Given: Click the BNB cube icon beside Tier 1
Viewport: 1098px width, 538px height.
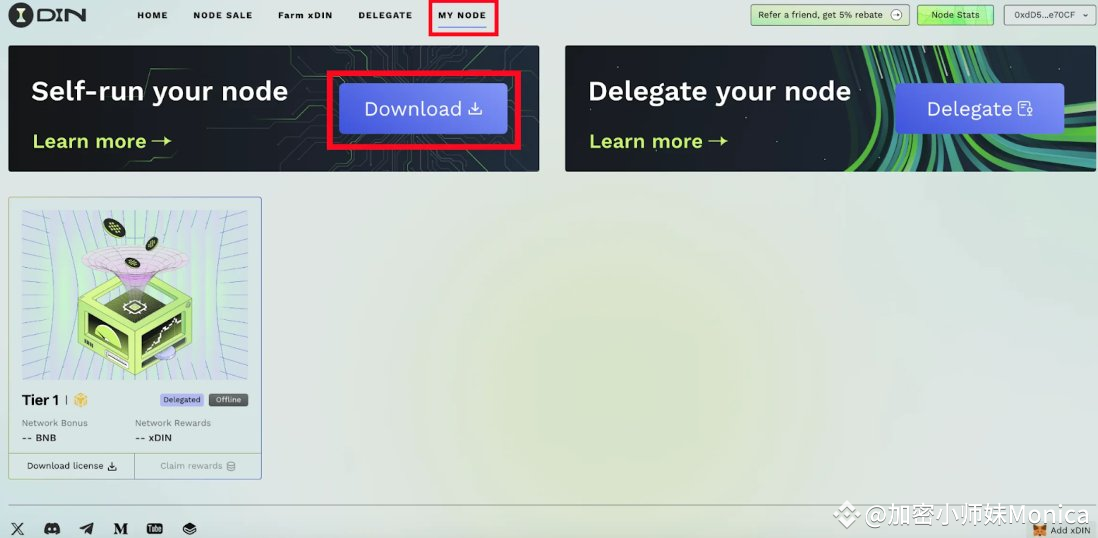Looking at the screenshot, I should click(x=81, y=400).
